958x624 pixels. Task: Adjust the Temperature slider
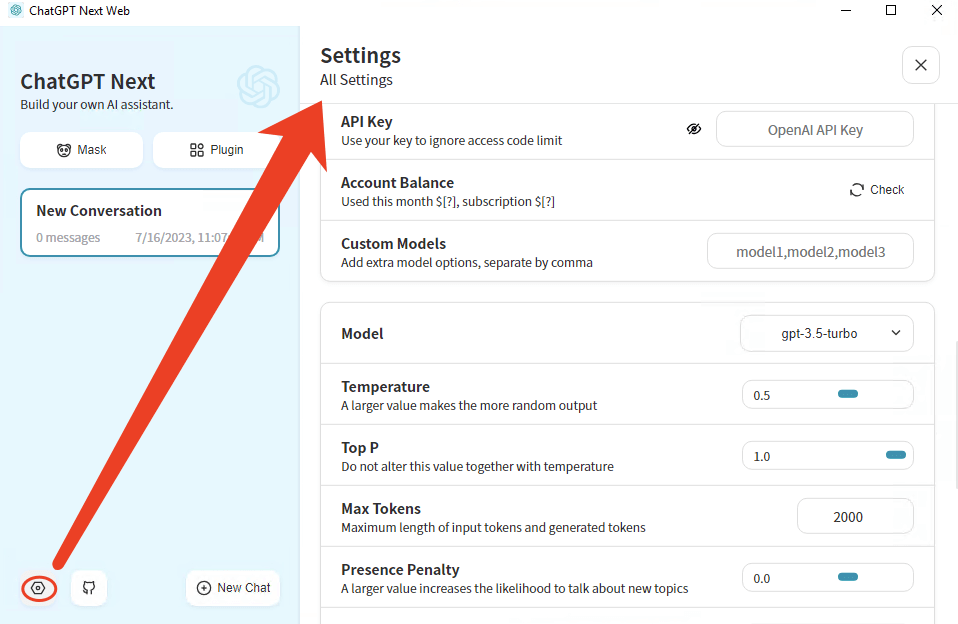848,394
